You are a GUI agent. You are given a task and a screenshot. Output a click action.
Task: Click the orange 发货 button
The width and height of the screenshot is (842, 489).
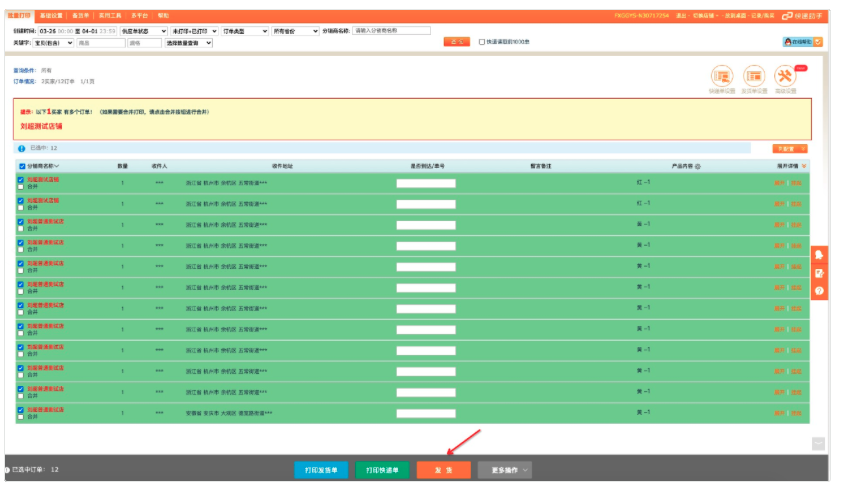pos(443,470)
